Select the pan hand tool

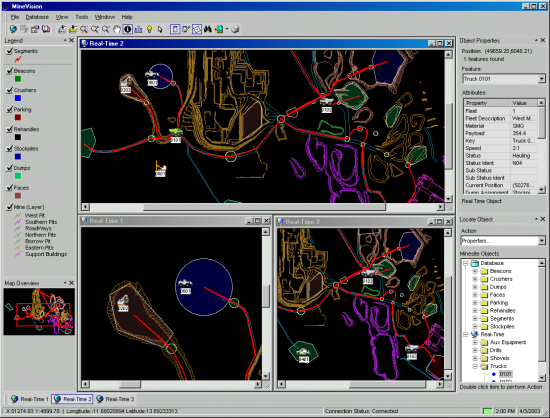[x=117, y=29]
